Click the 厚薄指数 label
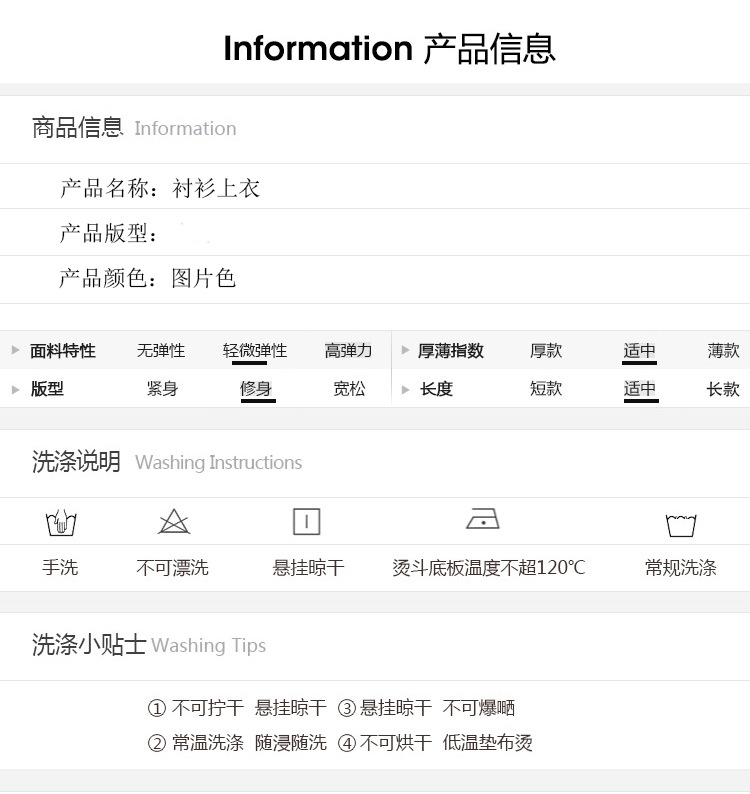This screenshot has height=794, width=750. (451, 350)
